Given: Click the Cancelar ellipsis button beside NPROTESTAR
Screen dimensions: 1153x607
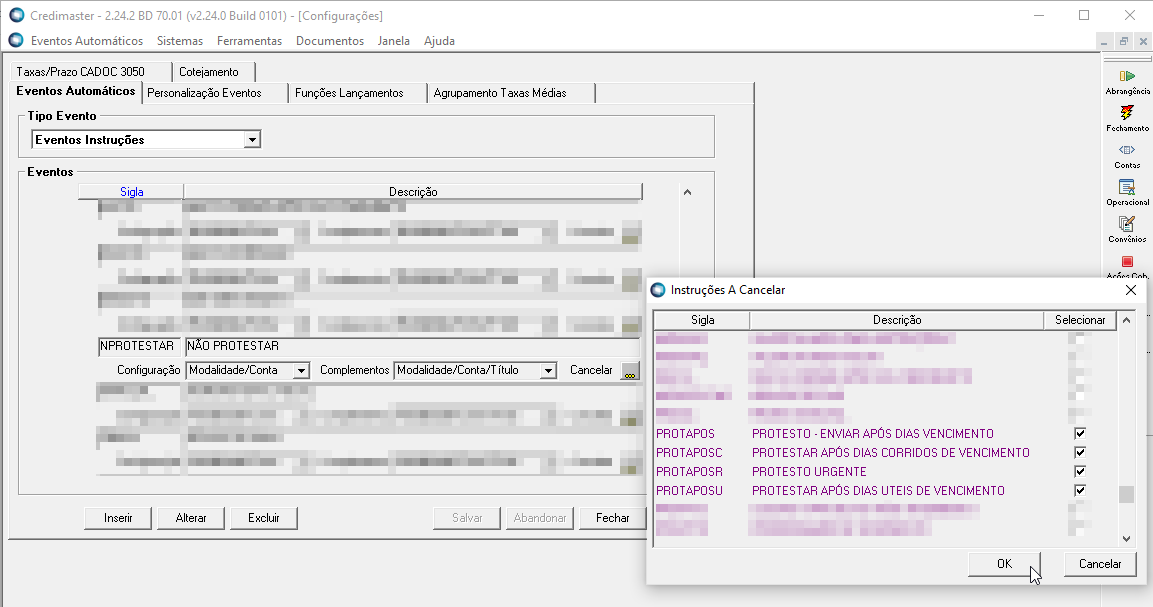Looking at the screenshot, I should (x=630, y=370).
